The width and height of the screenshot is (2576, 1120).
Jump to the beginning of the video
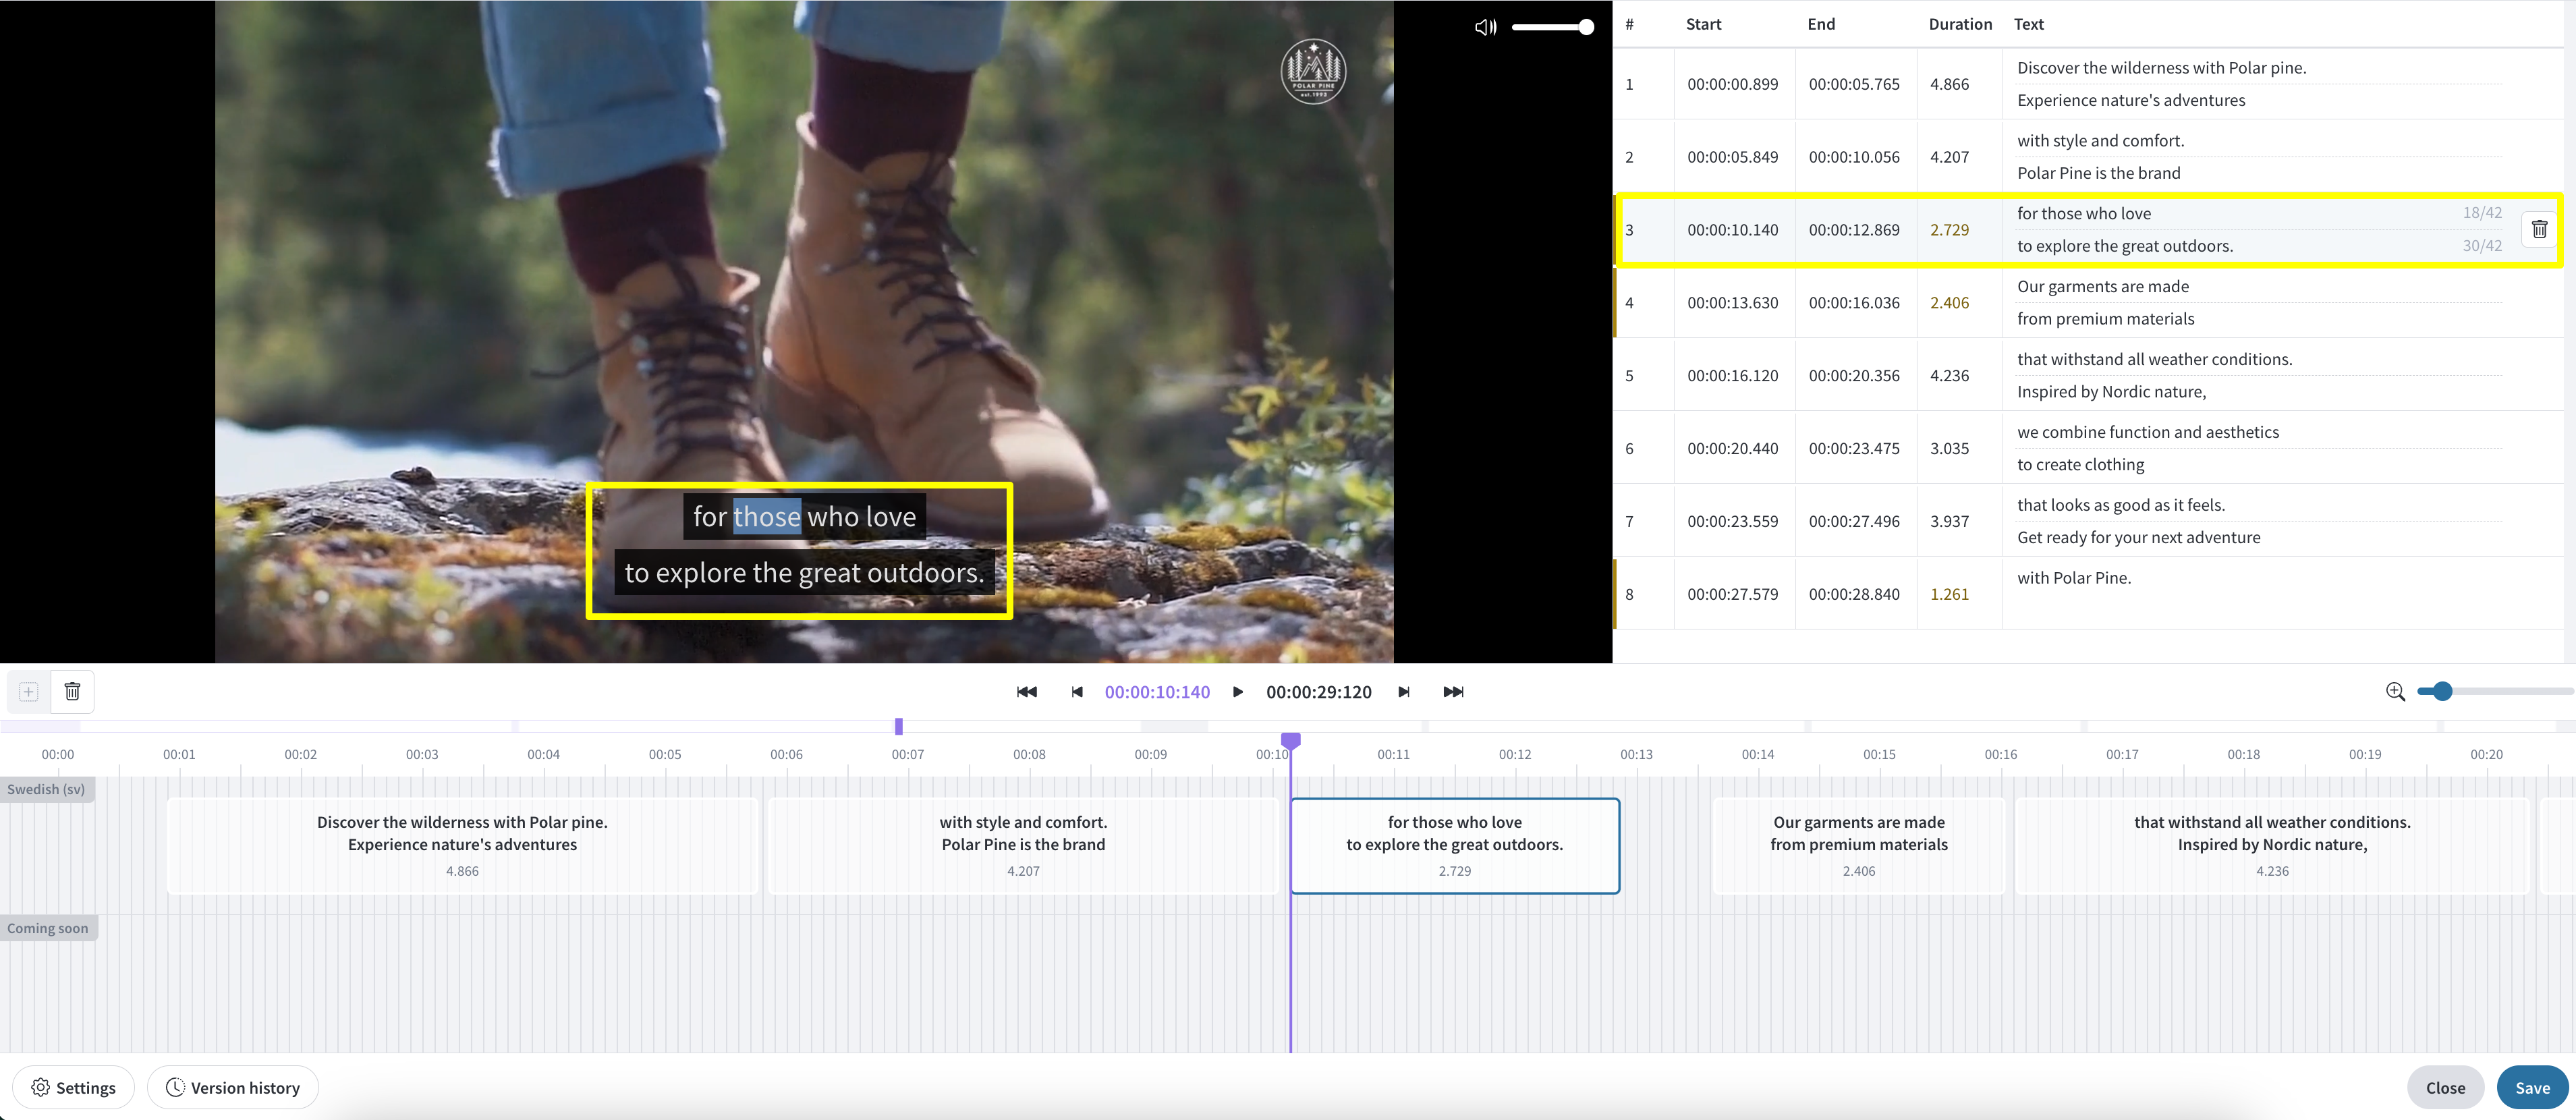1027,692
